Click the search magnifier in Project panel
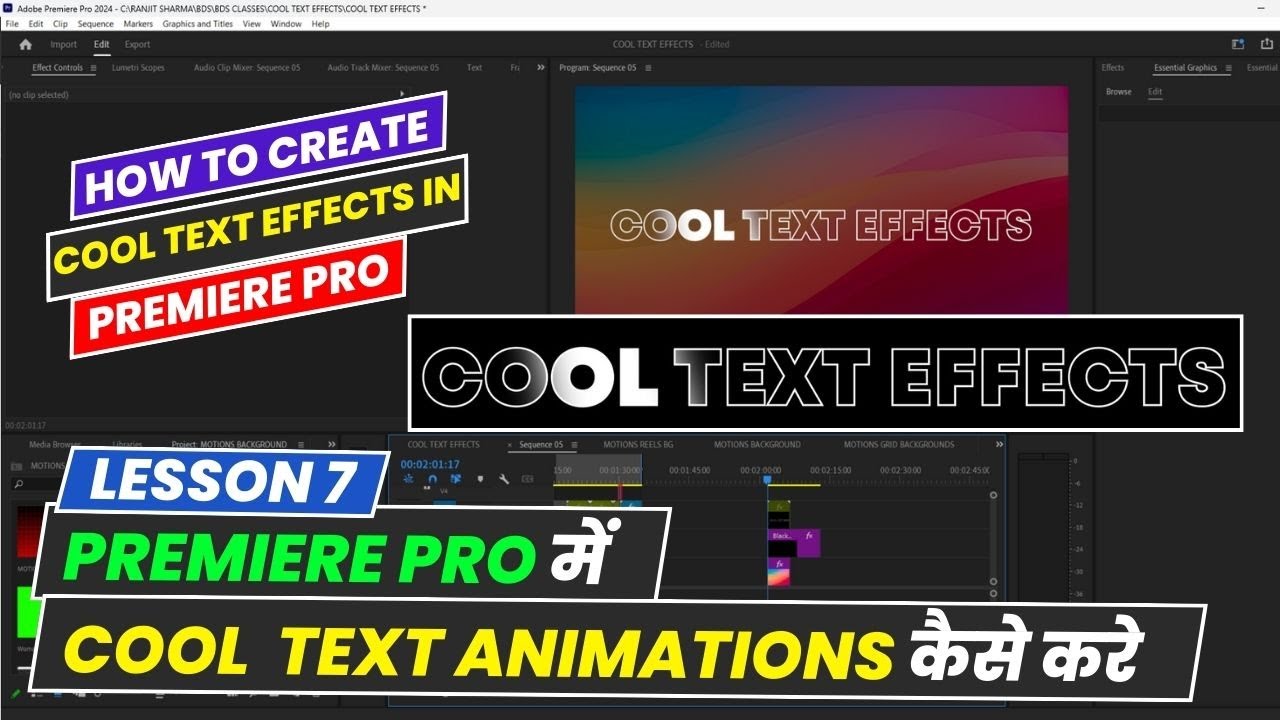1280x720 pixels. (x=19, y=485)
